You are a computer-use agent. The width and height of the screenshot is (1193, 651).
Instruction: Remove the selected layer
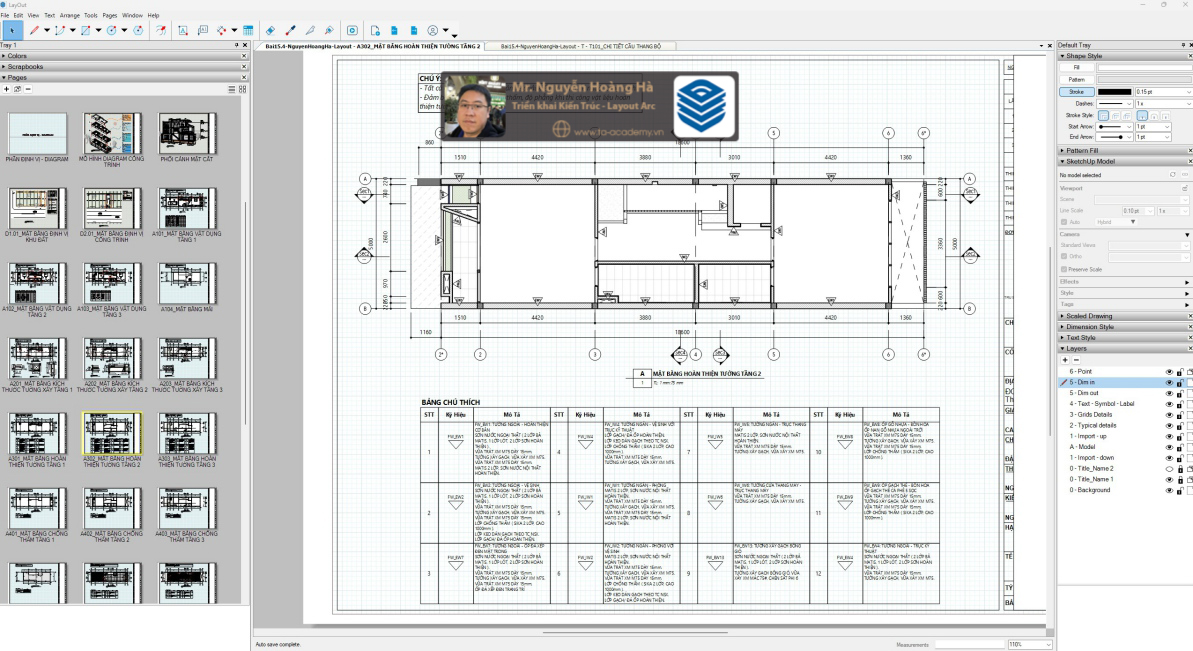1076,360
